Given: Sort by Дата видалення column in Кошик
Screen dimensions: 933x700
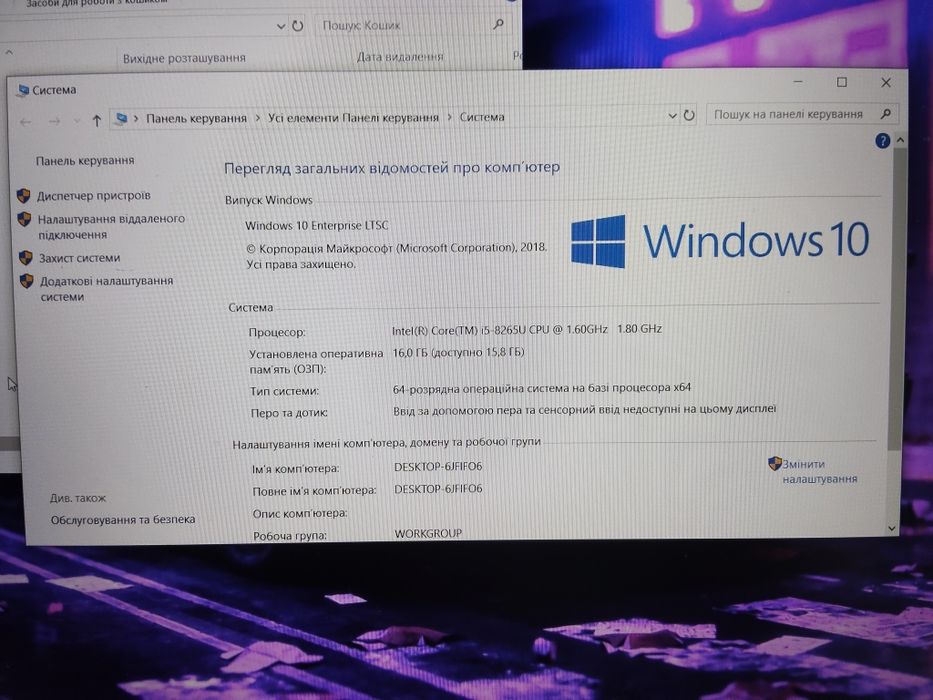Looking at the screenshot, I should pyautogui.click(x=400, y=57).
